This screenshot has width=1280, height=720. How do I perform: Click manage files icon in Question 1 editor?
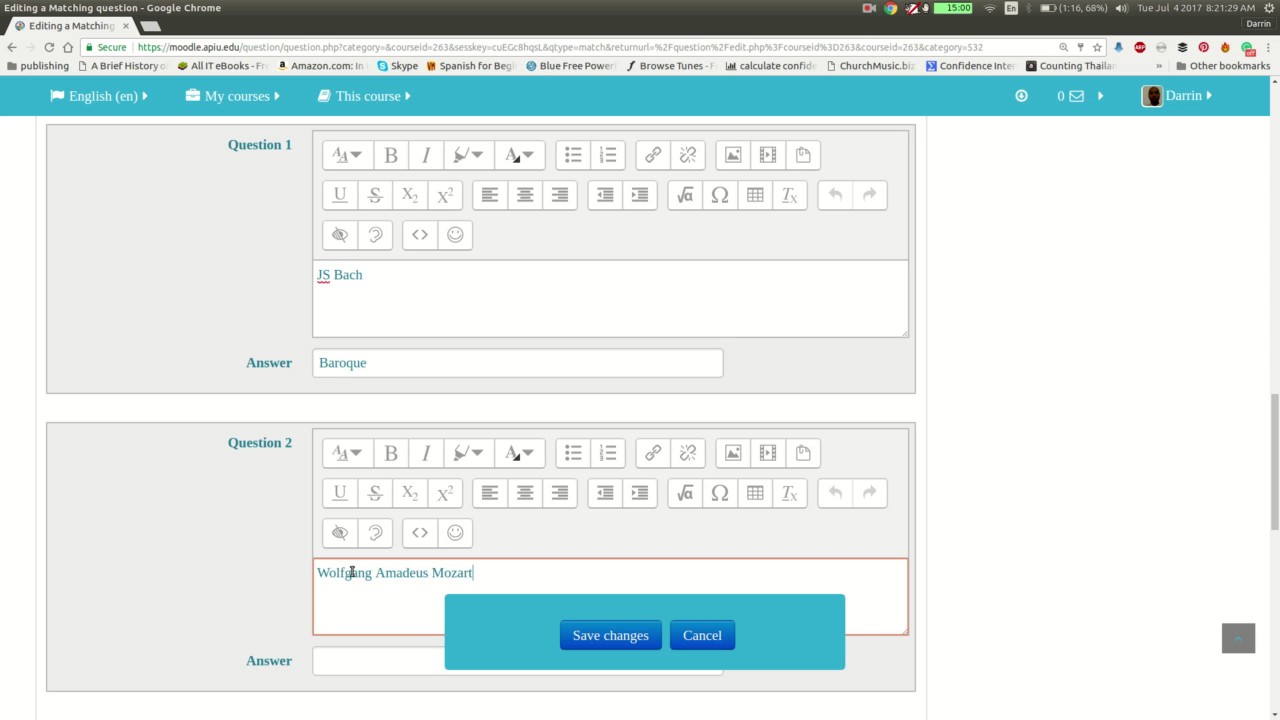803,155
